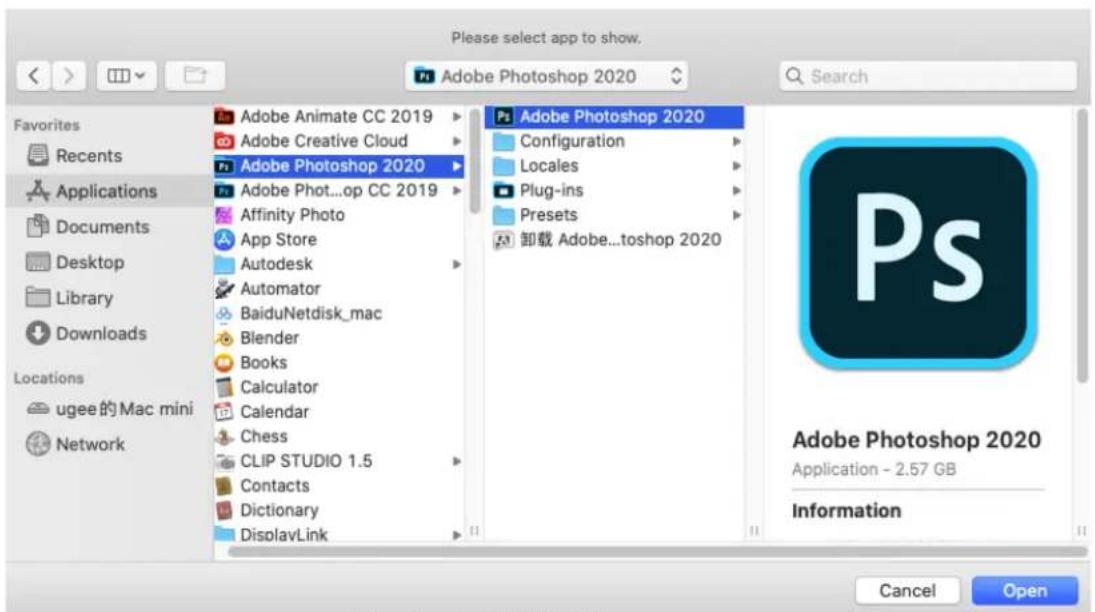This screenshot has width=1095, height=612.
Task: Expand Adobe Creative Cloud folder arrow
Action: [457, 141]
